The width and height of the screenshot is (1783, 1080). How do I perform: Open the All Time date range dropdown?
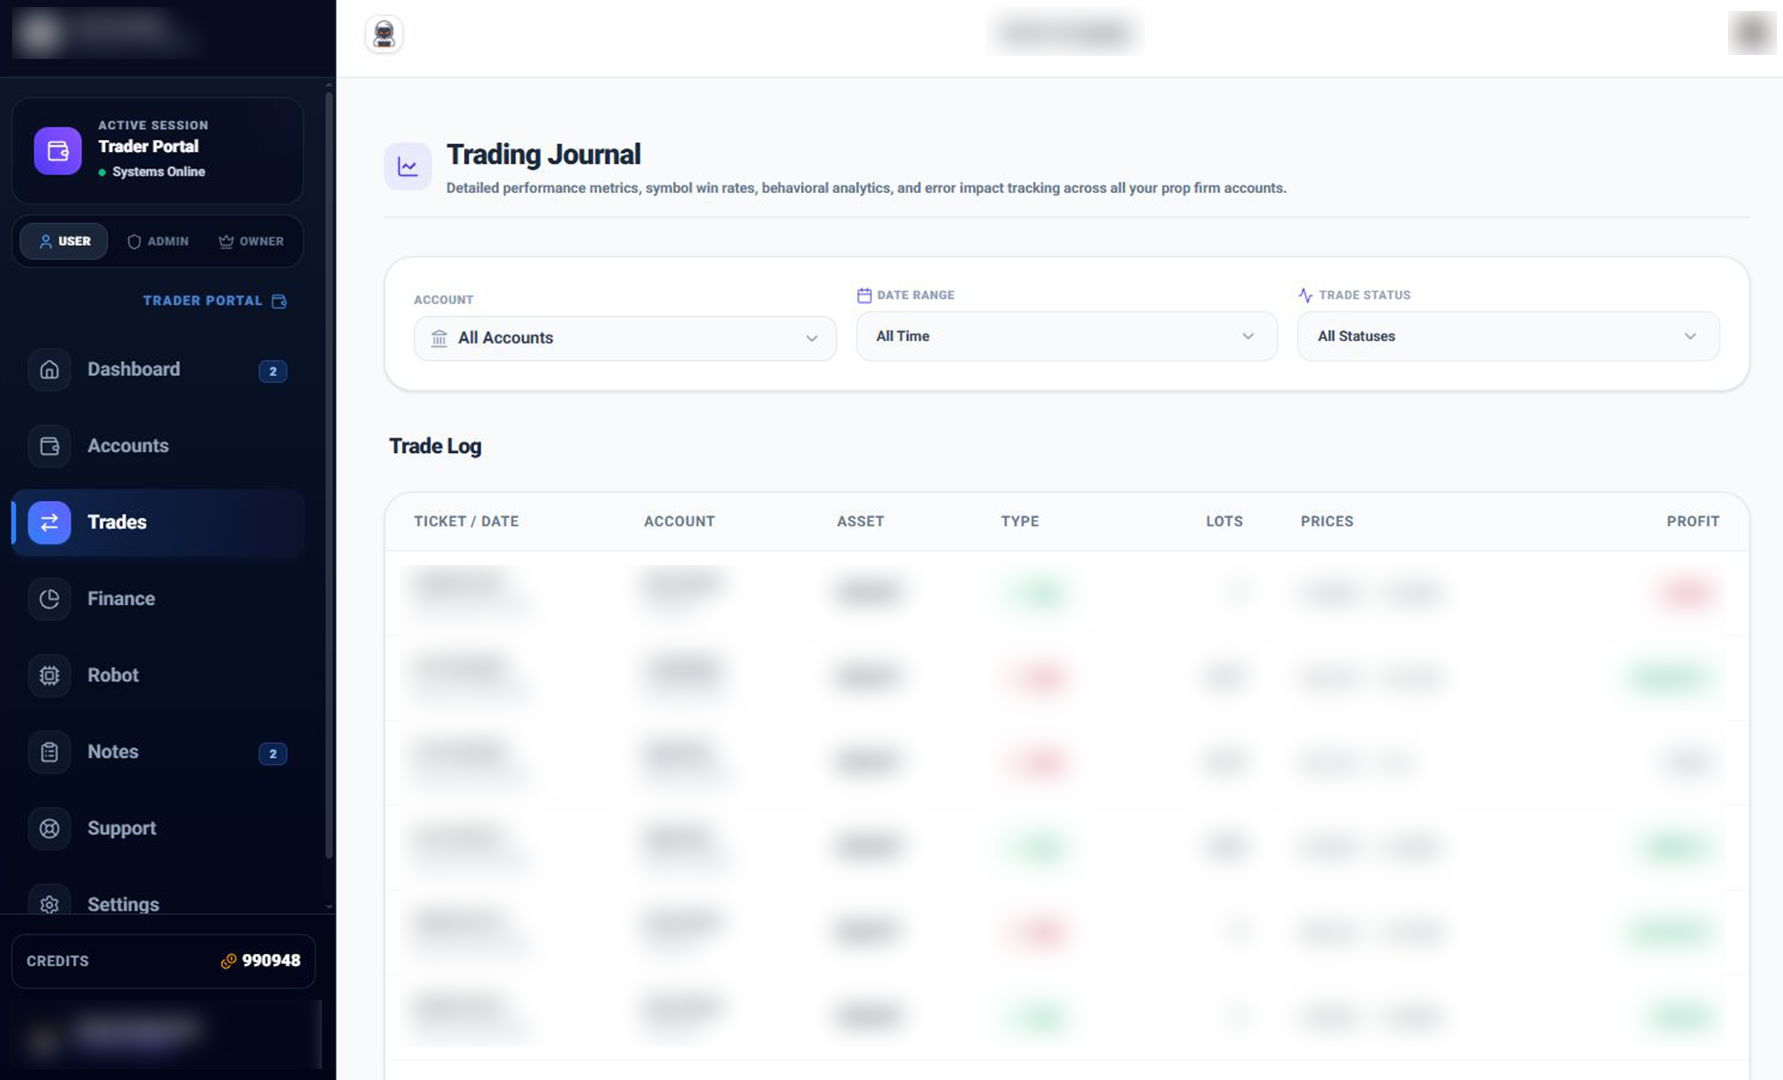pos(1066,336)
